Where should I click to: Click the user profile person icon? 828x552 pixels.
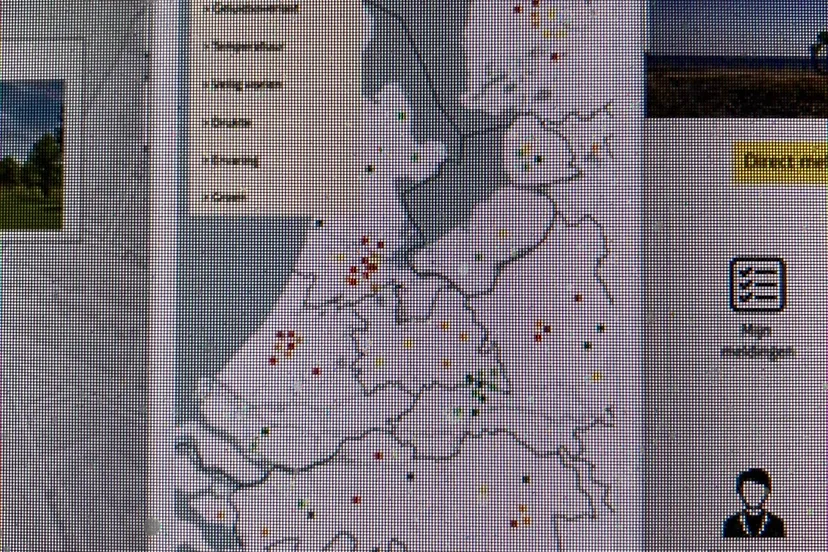pyautogui.click(x=754, y=503)
